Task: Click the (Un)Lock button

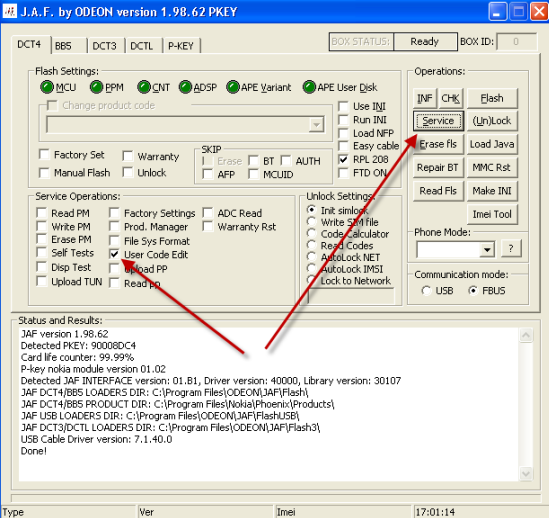Action: coord(492,121)
